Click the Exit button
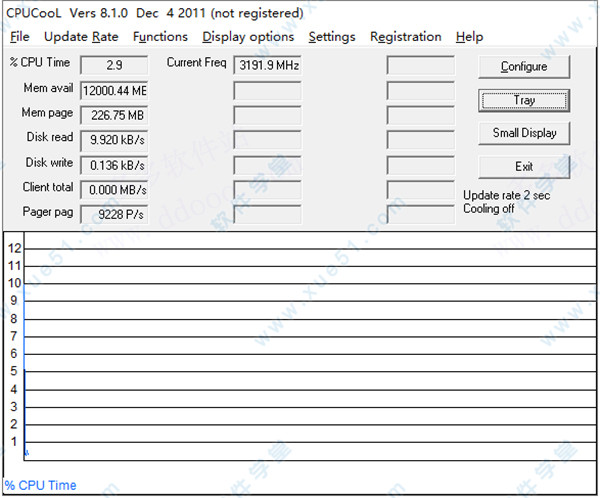The image size is (600, 498). (524, 167)
